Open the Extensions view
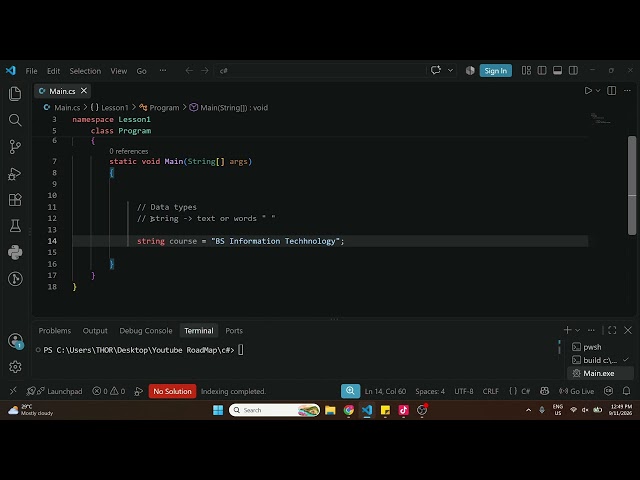This screenshot has height=480, width=640. (15, 200)
